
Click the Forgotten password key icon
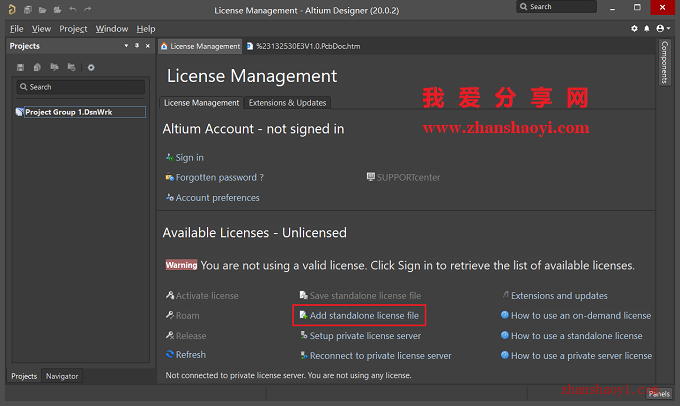[x=170, y=177]
